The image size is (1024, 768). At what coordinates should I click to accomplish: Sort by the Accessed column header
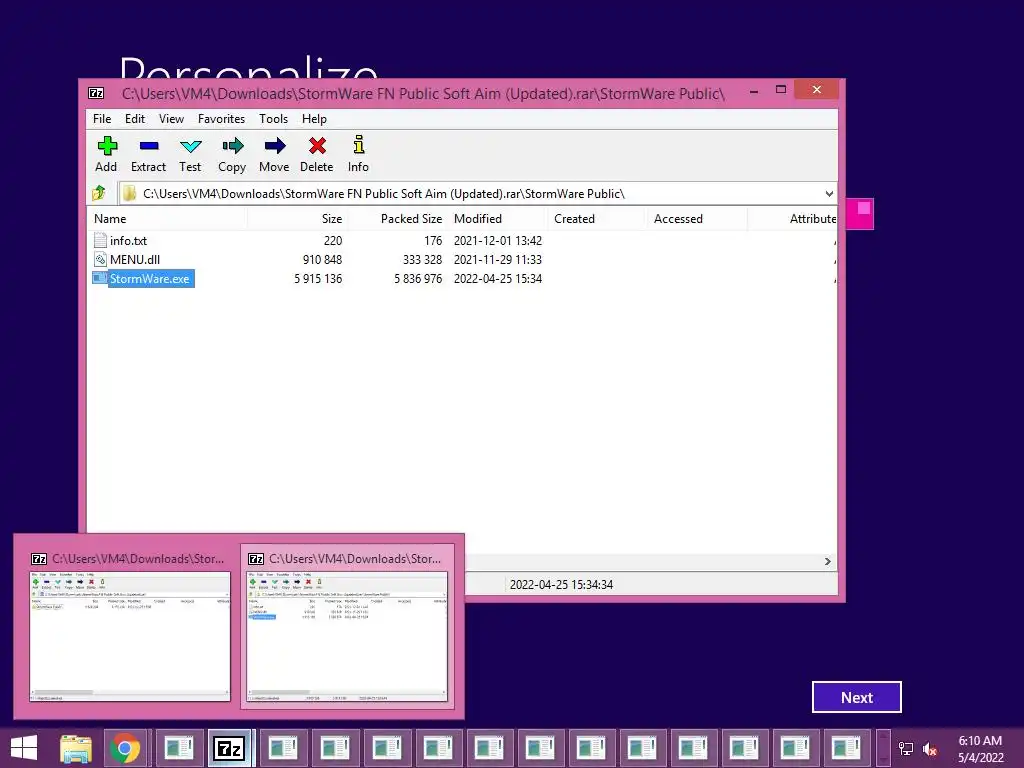(696, 219)
